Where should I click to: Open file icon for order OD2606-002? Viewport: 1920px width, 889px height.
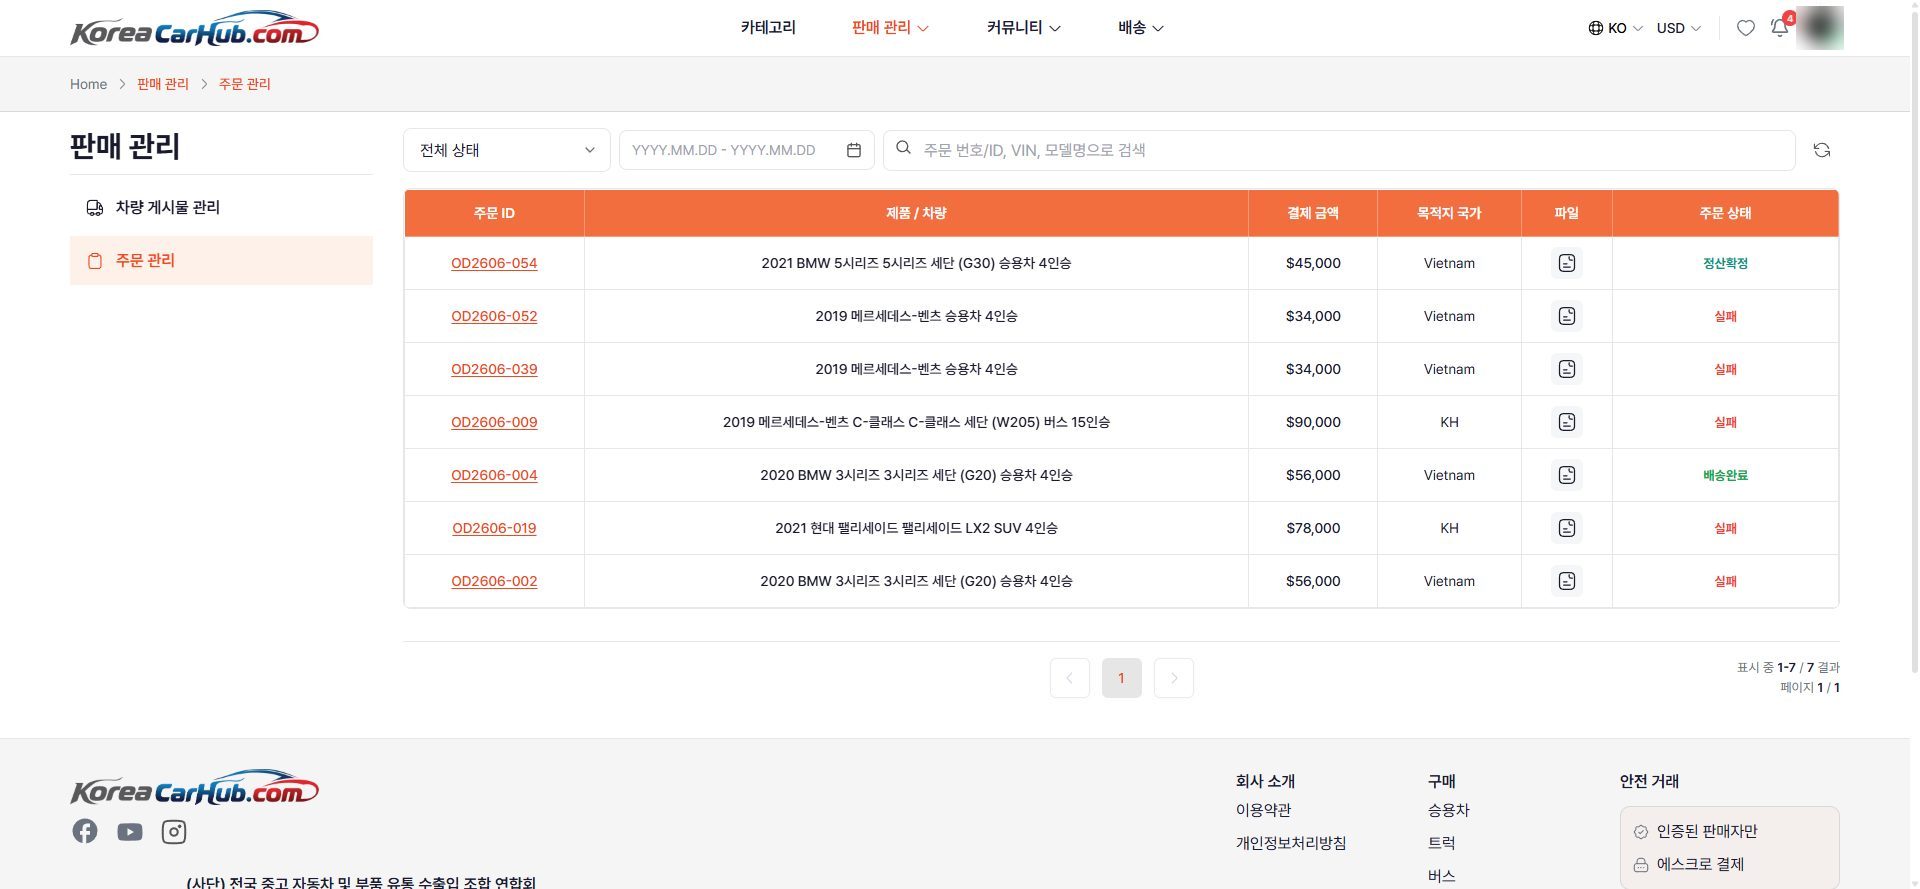pyautogui.click(x=1566, y=581)
